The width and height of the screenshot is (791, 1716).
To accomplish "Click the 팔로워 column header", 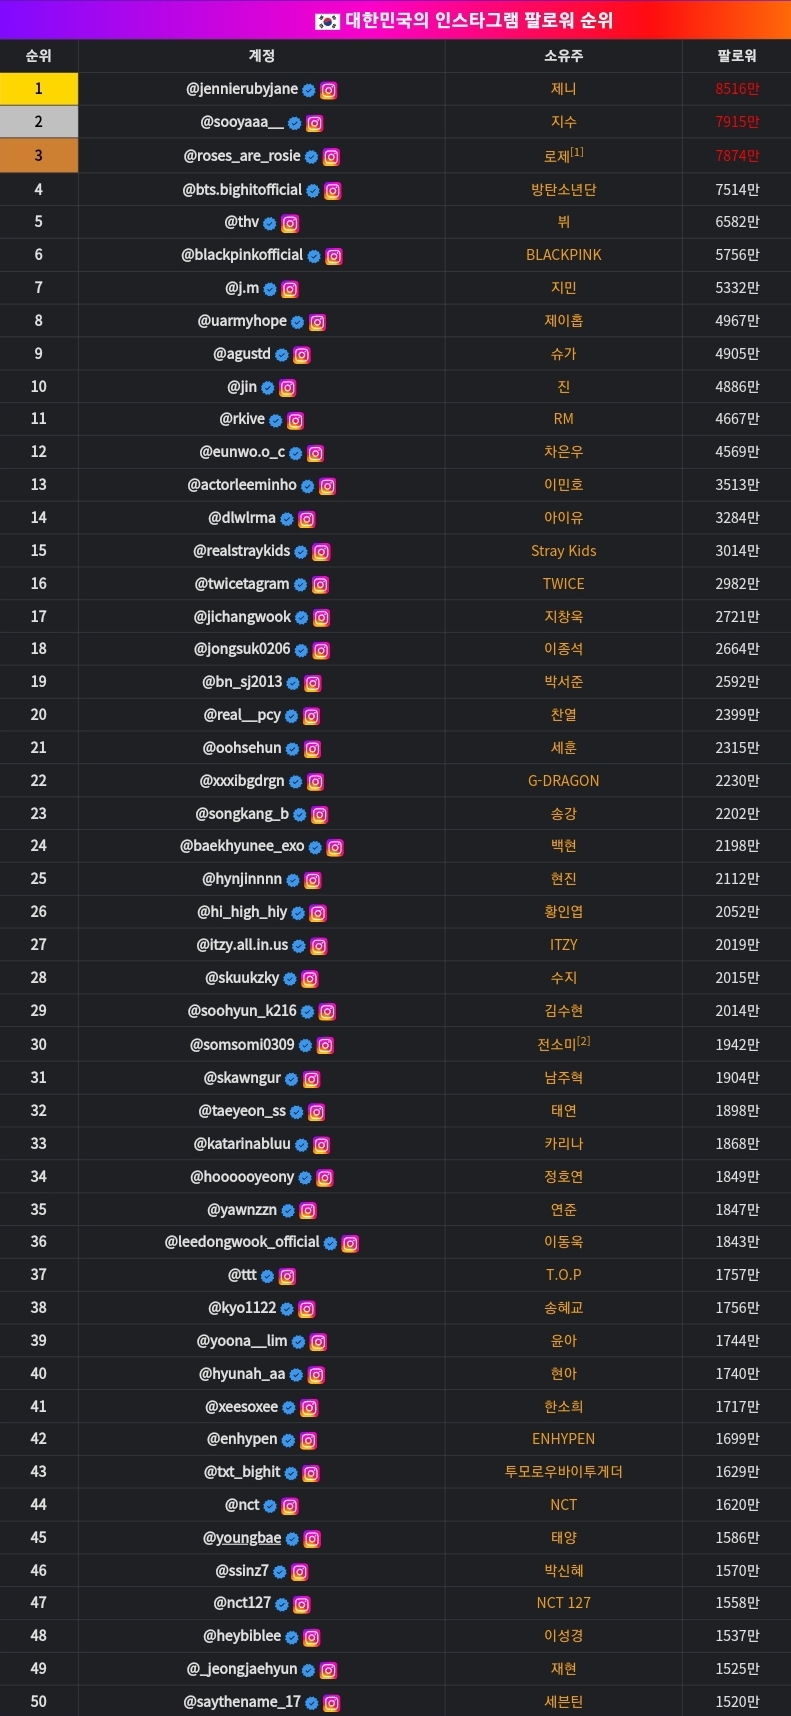I will click(x=736, y=56).
